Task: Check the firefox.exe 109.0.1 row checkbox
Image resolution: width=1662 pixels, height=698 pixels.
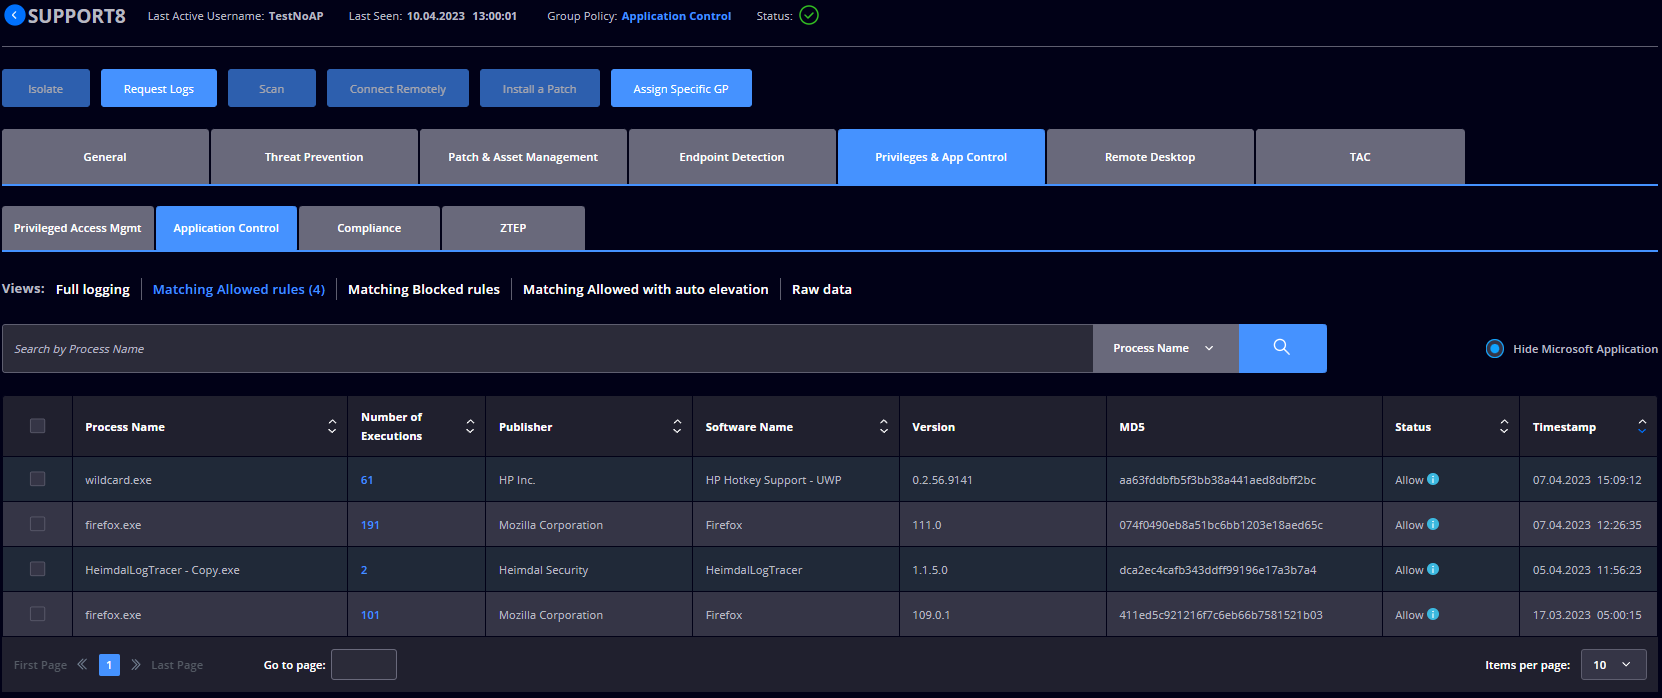Action: coord(38,614)
